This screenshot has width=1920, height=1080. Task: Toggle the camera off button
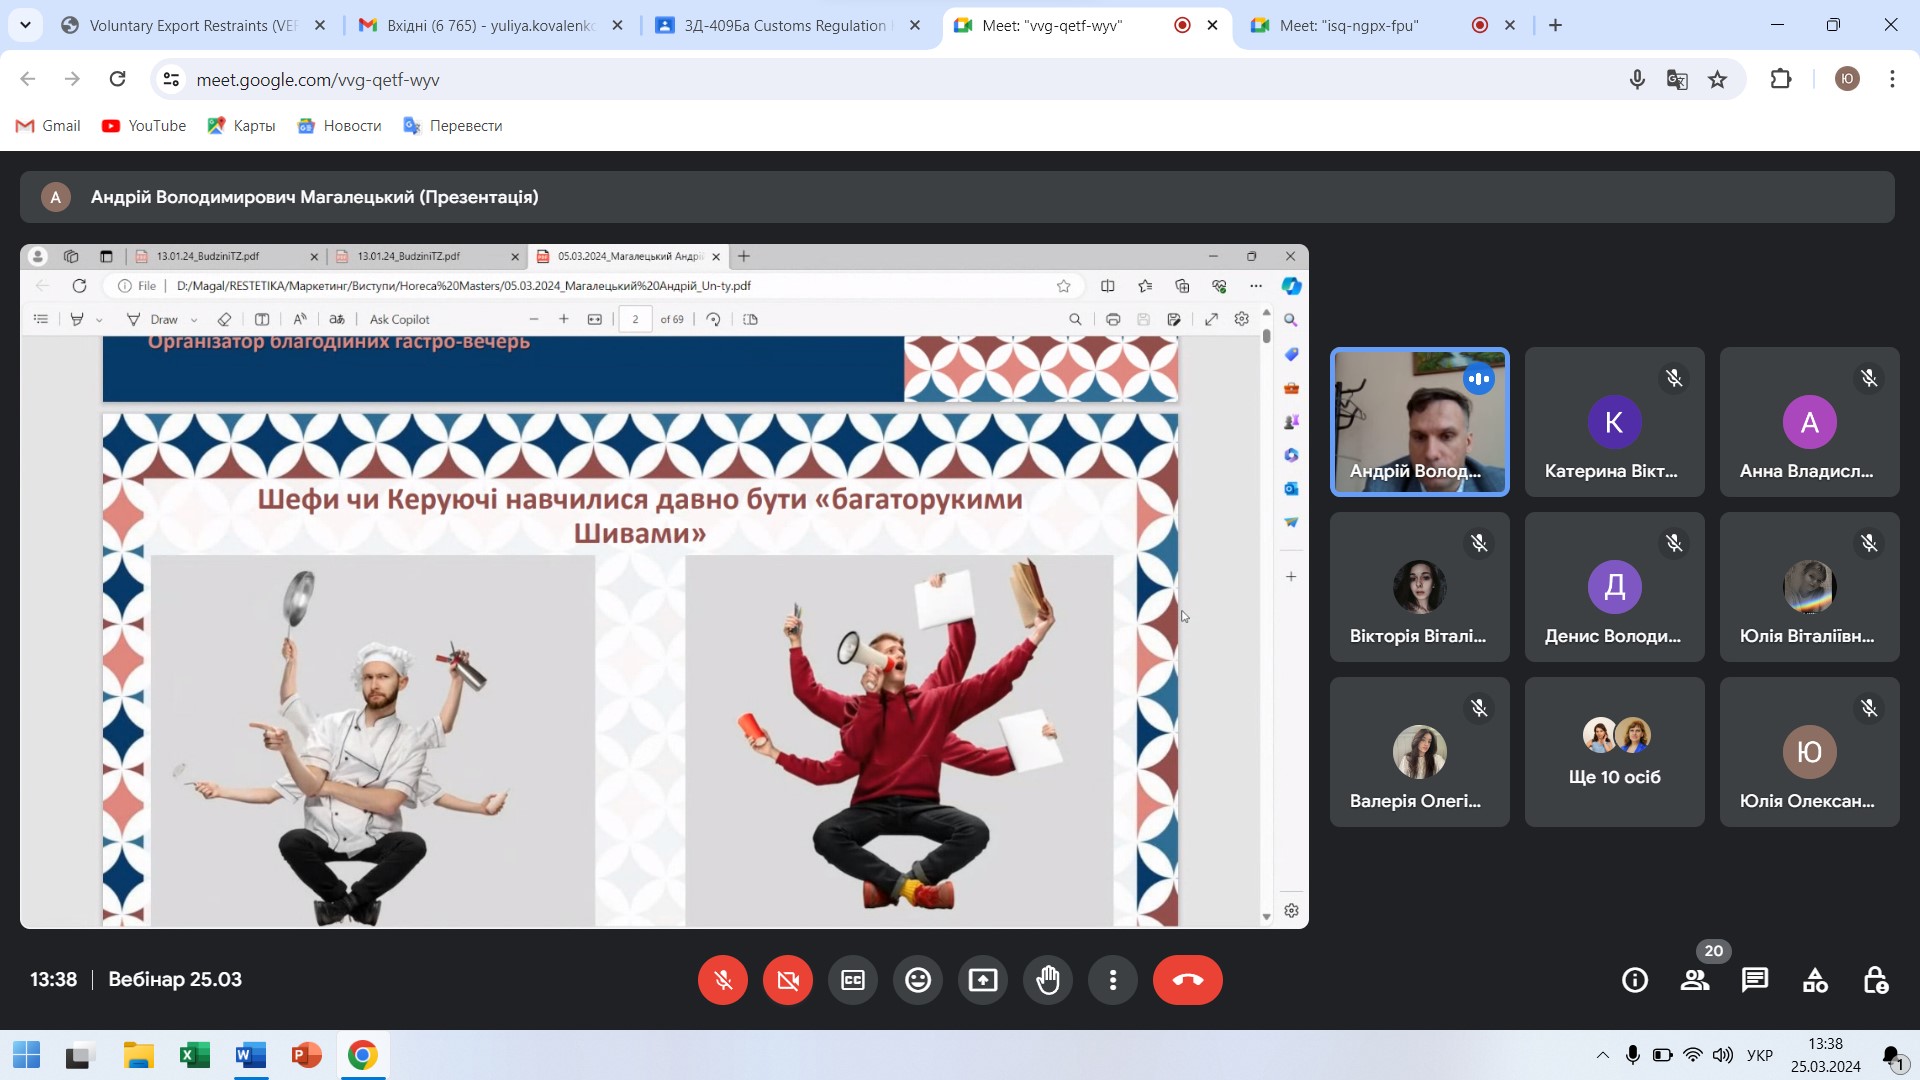[x=787, y=980]
